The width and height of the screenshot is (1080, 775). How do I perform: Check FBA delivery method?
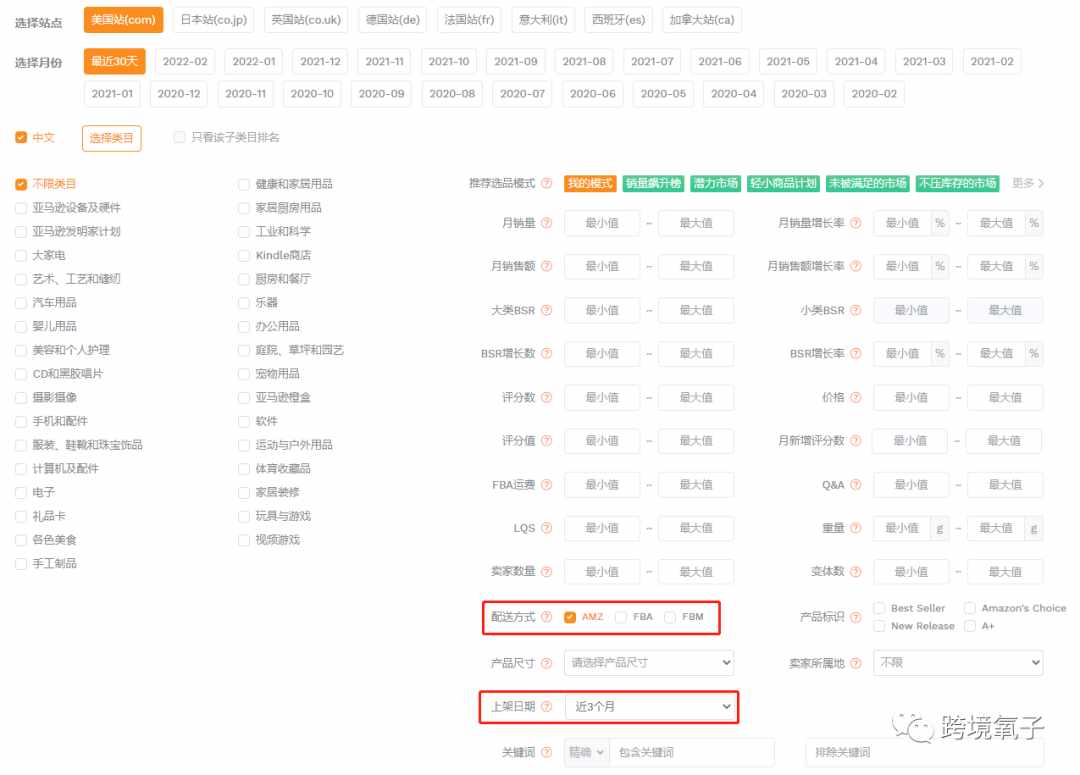[x=621, y=617]
